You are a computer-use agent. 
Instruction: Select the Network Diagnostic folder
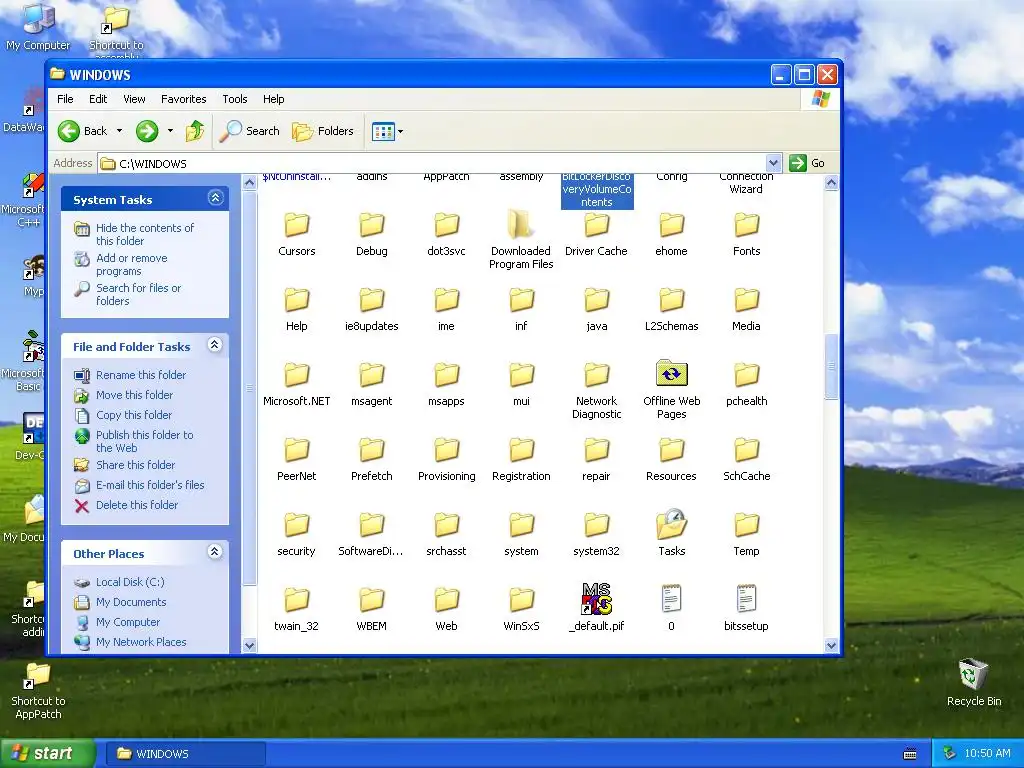pyautogui.click(x=596, y=389)
